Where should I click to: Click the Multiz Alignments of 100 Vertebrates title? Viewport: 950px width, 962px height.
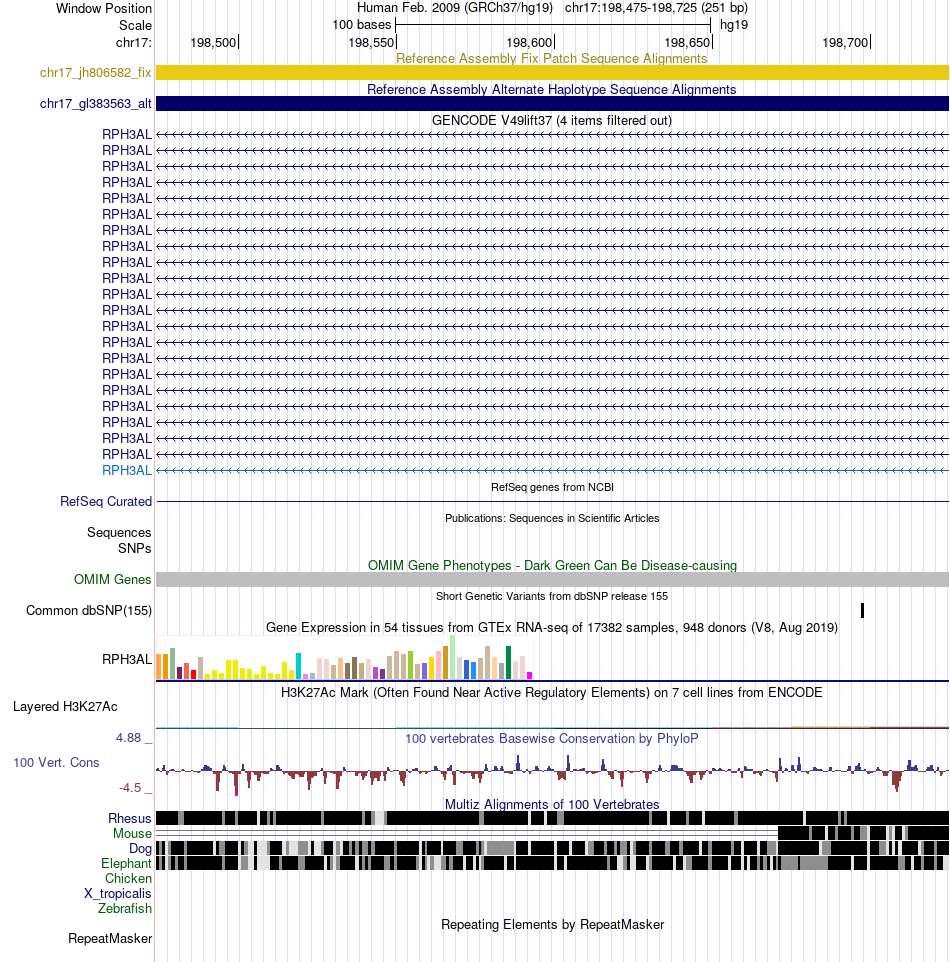tap(552, 804)
